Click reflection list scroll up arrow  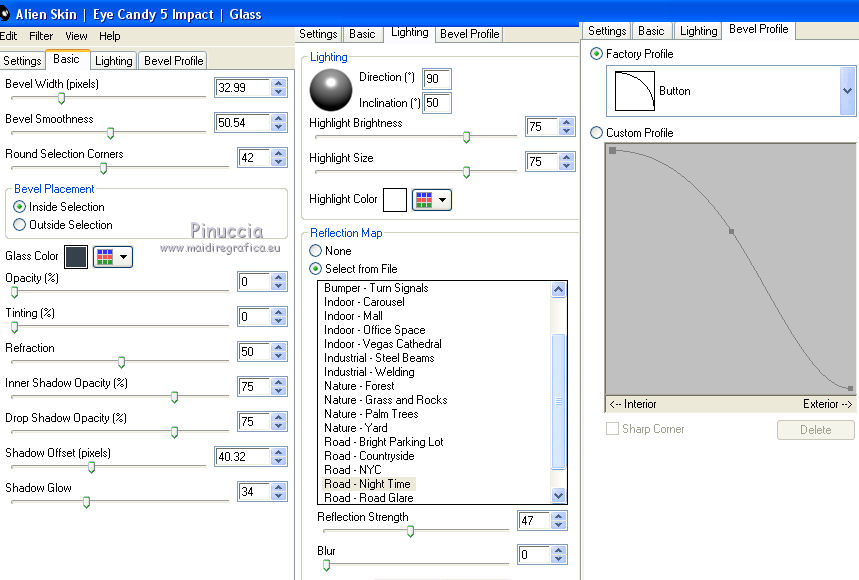(x=558, y=289)
